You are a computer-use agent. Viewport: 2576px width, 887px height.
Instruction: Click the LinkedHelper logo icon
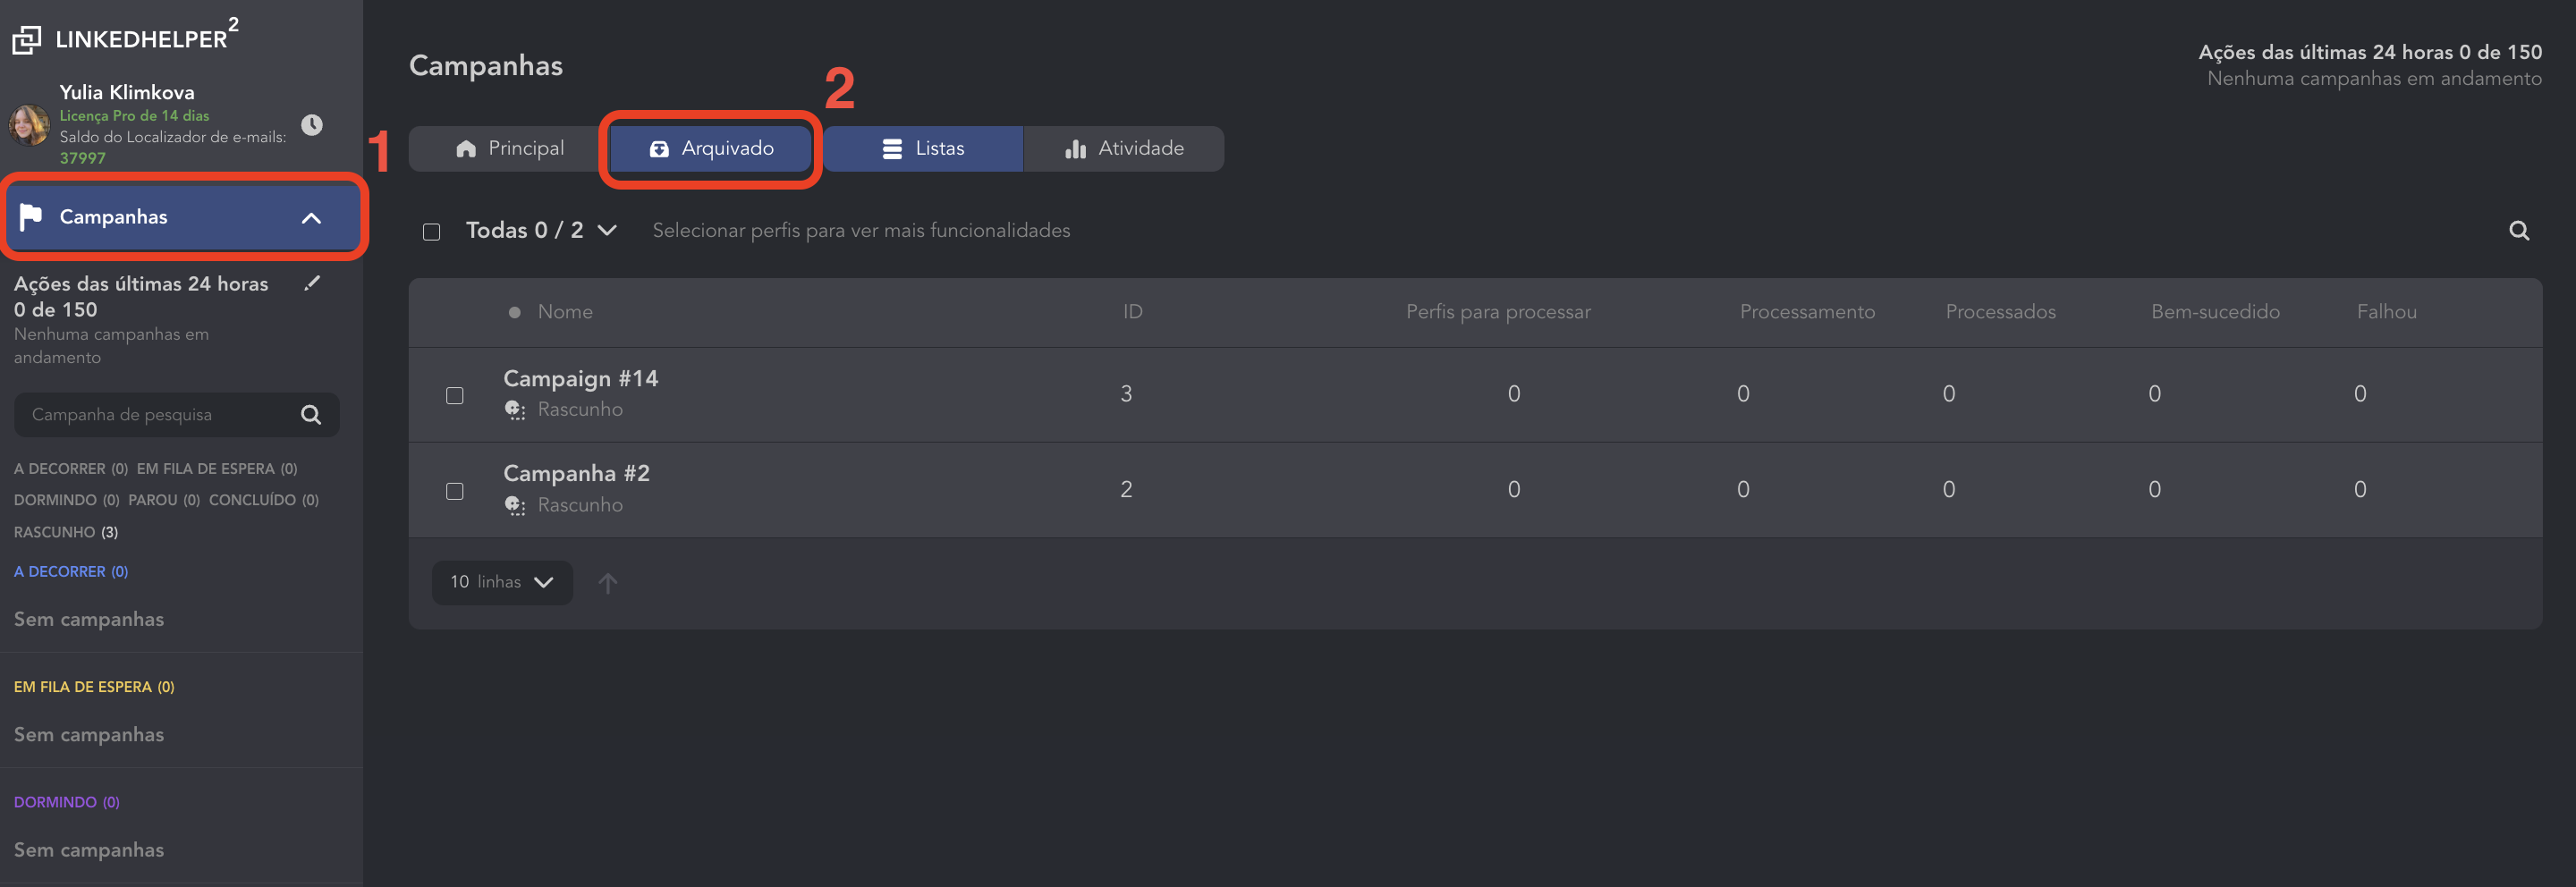[26, 39]
